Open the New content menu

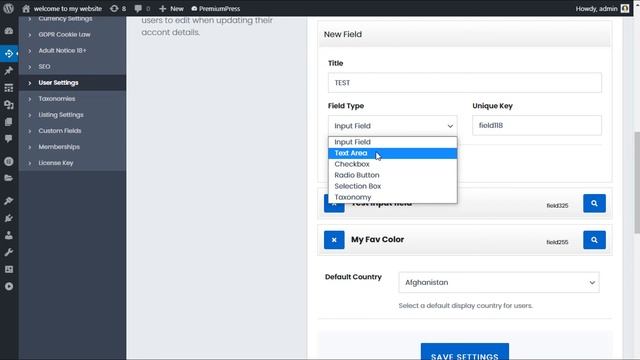tap(171, 9)
